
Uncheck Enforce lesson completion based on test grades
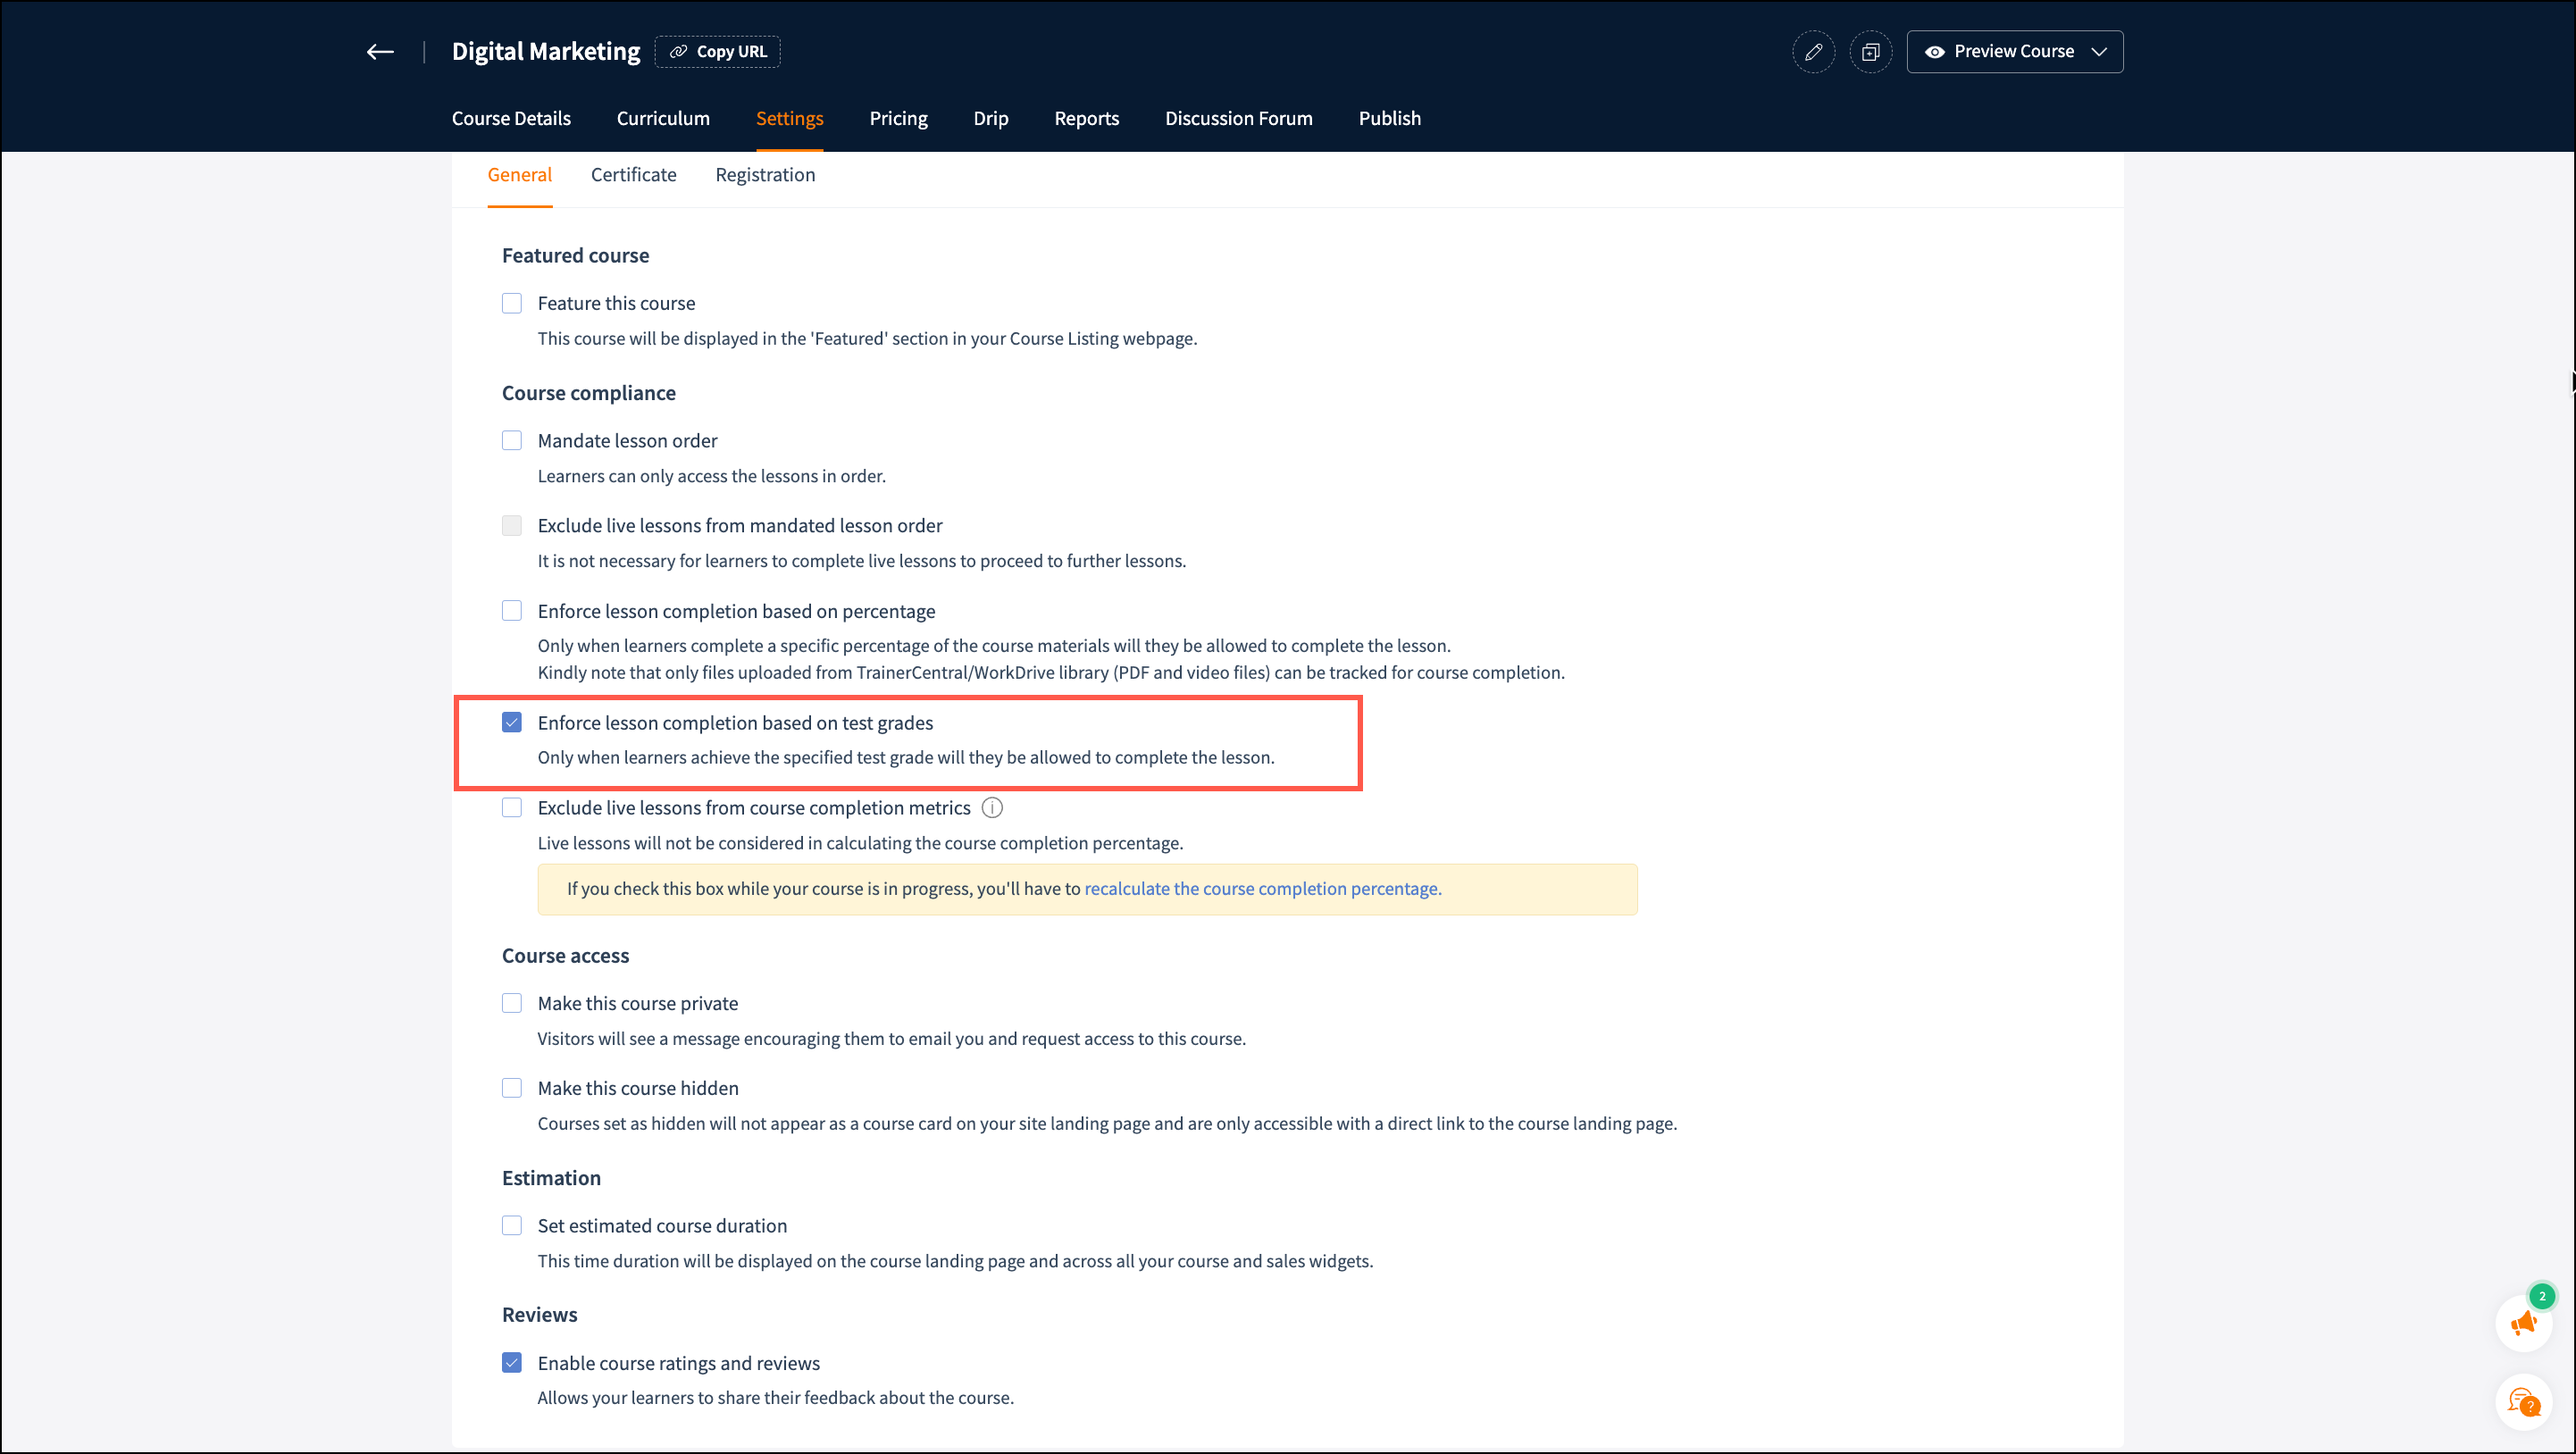512,723
